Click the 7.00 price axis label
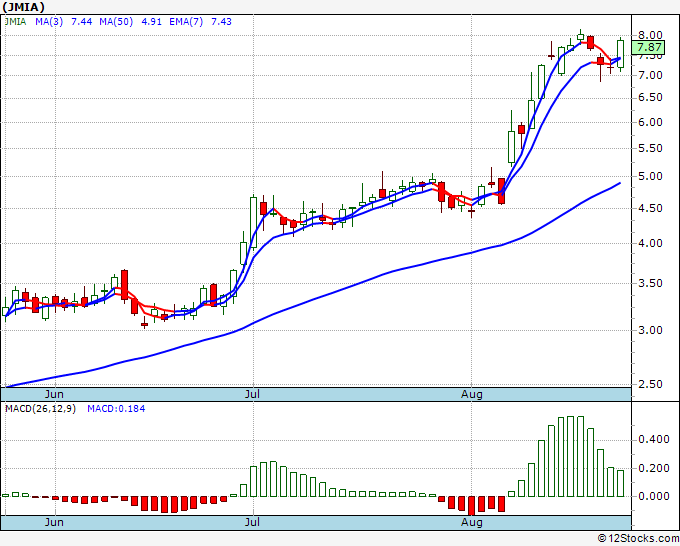Image resolution: width=680 pixels, height=546 pixels. pyautogui.click(x=650, y=75)
